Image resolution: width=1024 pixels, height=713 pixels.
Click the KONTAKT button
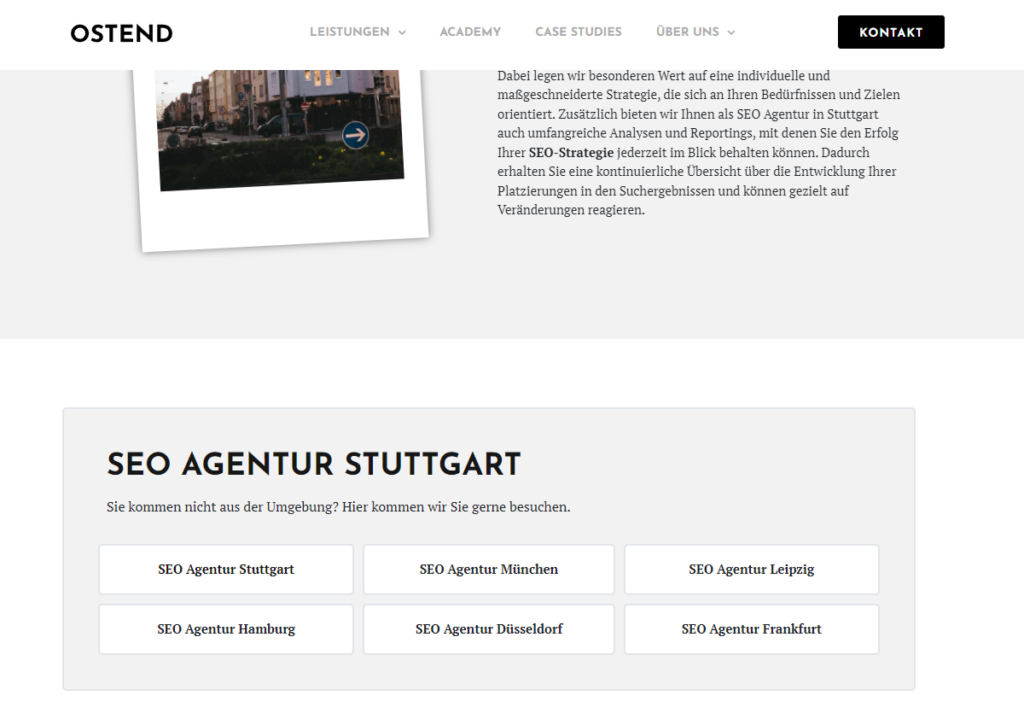[890, 31]
